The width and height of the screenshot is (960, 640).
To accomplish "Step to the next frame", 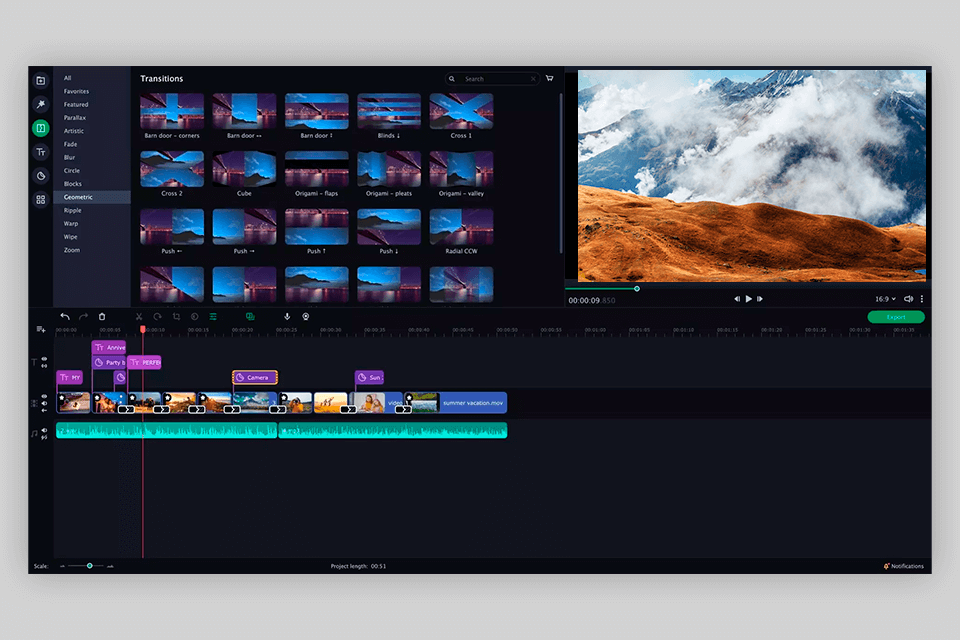I will [x=760, y=299].
